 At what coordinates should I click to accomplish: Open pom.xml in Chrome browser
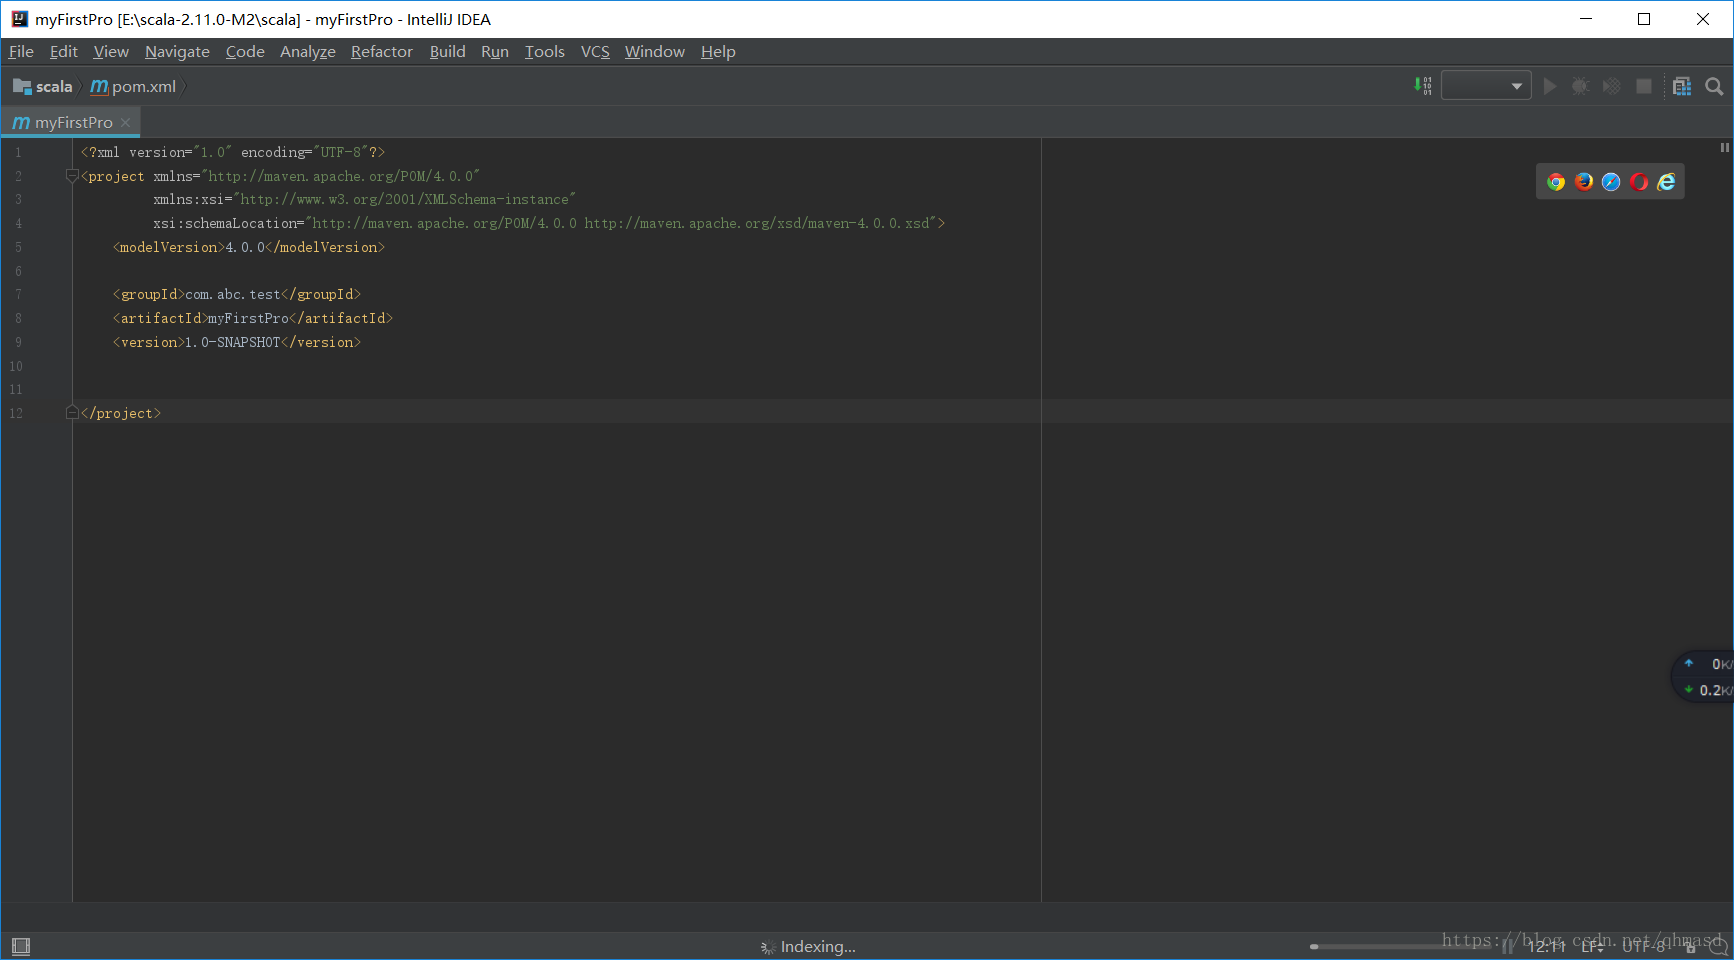tap(1556, 182)
